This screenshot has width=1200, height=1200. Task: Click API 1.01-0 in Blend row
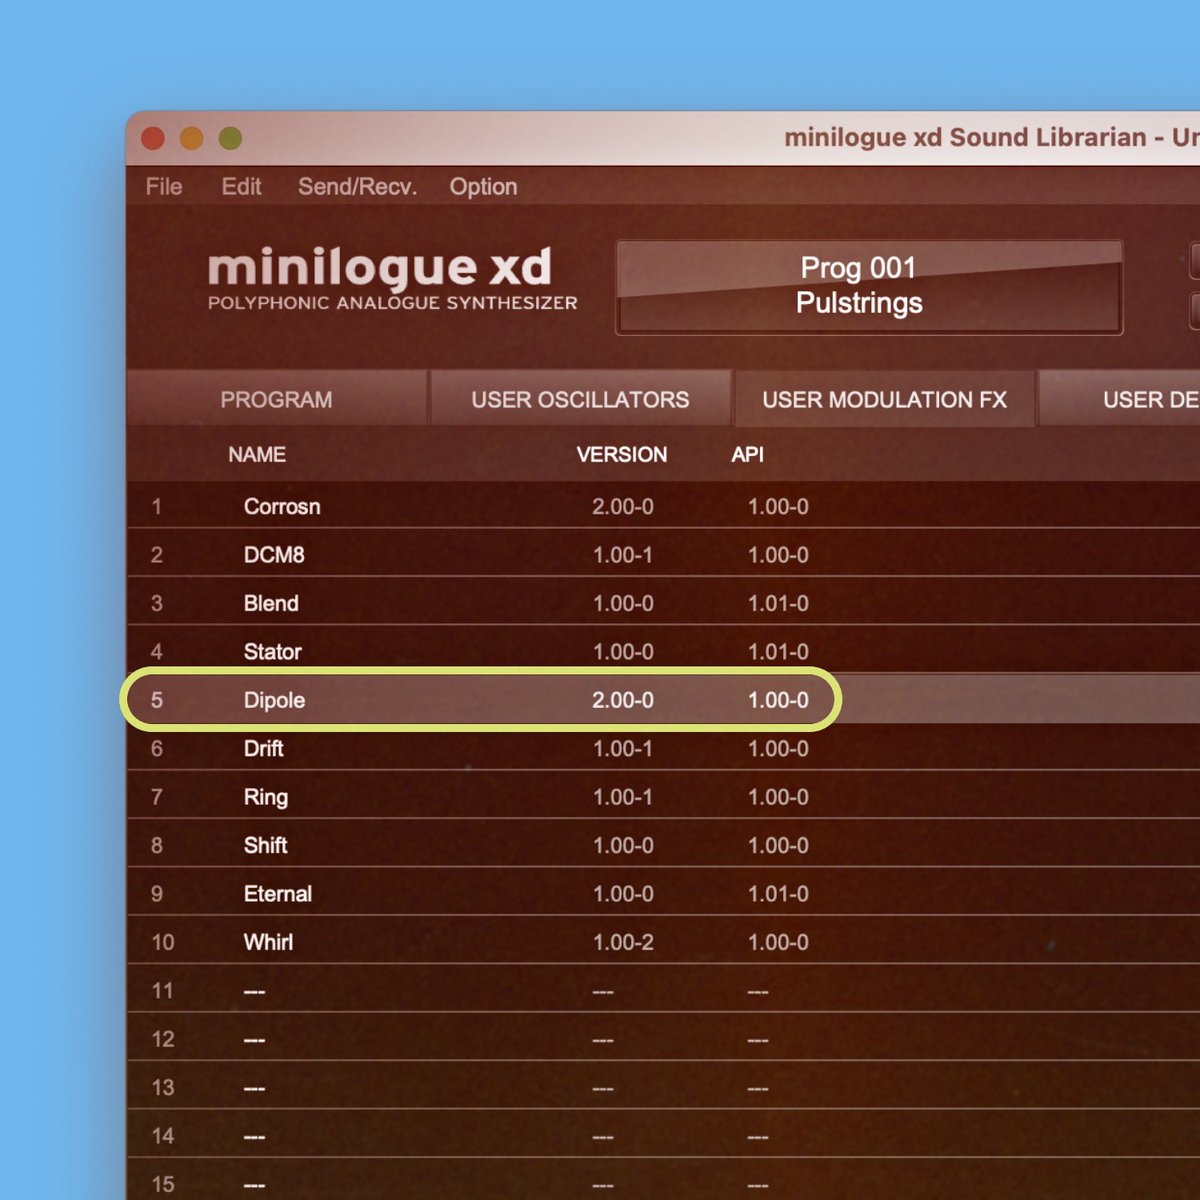pyautogui.click(x=778, y=603)
